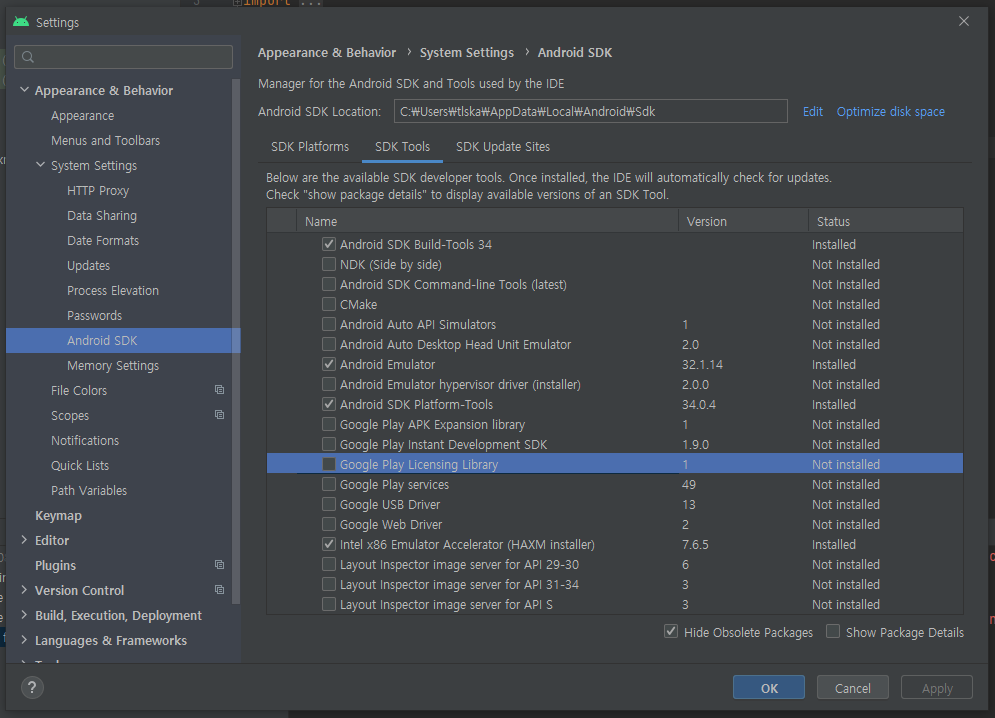Select Updates in the settings tree
This screenshot has width=995, height=718.
[x=88, y=265]
